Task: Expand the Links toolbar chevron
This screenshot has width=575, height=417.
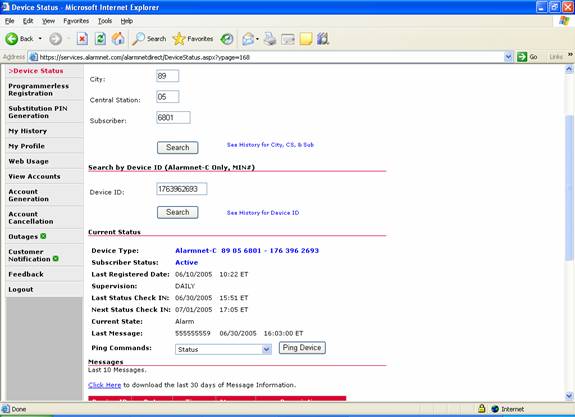Action: click(570, 55)
